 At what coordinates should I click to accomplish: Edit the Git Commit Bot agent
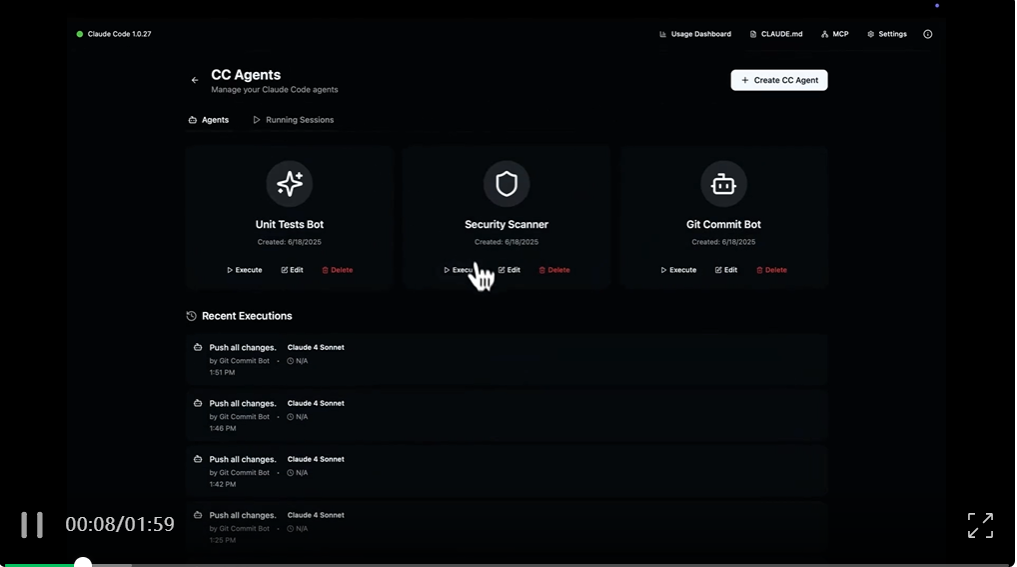pos(726,270)
